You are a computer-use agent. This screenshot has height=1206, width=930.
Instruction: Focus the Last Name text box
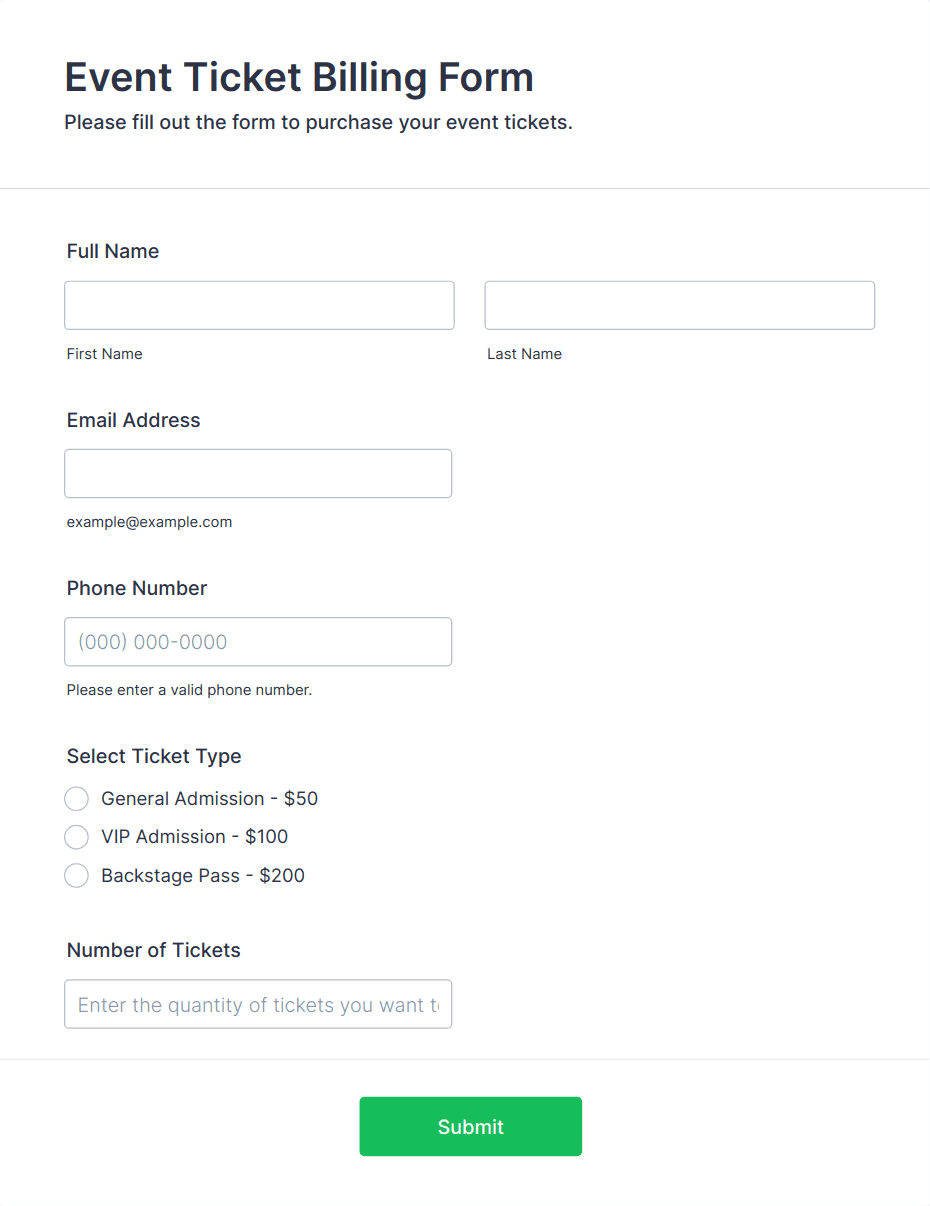679,305
